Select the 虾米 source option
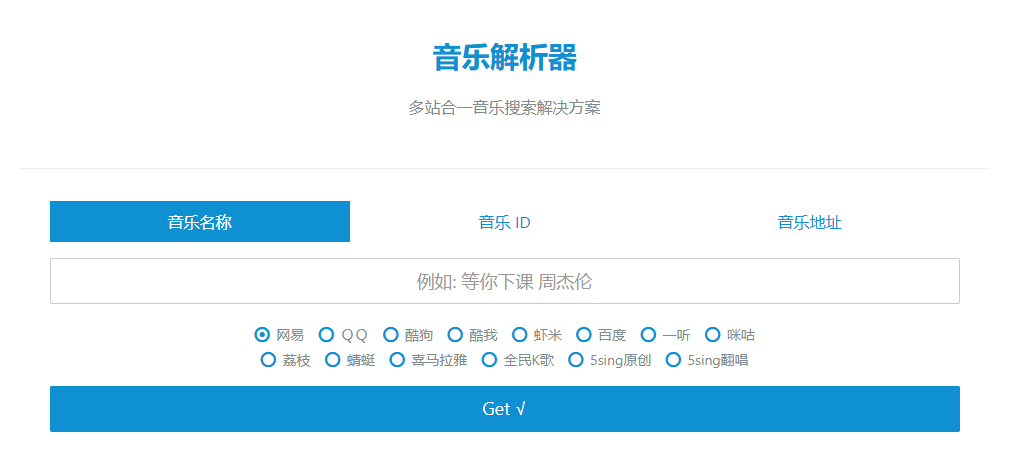The width and height of the screenshot is (1020, 462). (520, 334)
